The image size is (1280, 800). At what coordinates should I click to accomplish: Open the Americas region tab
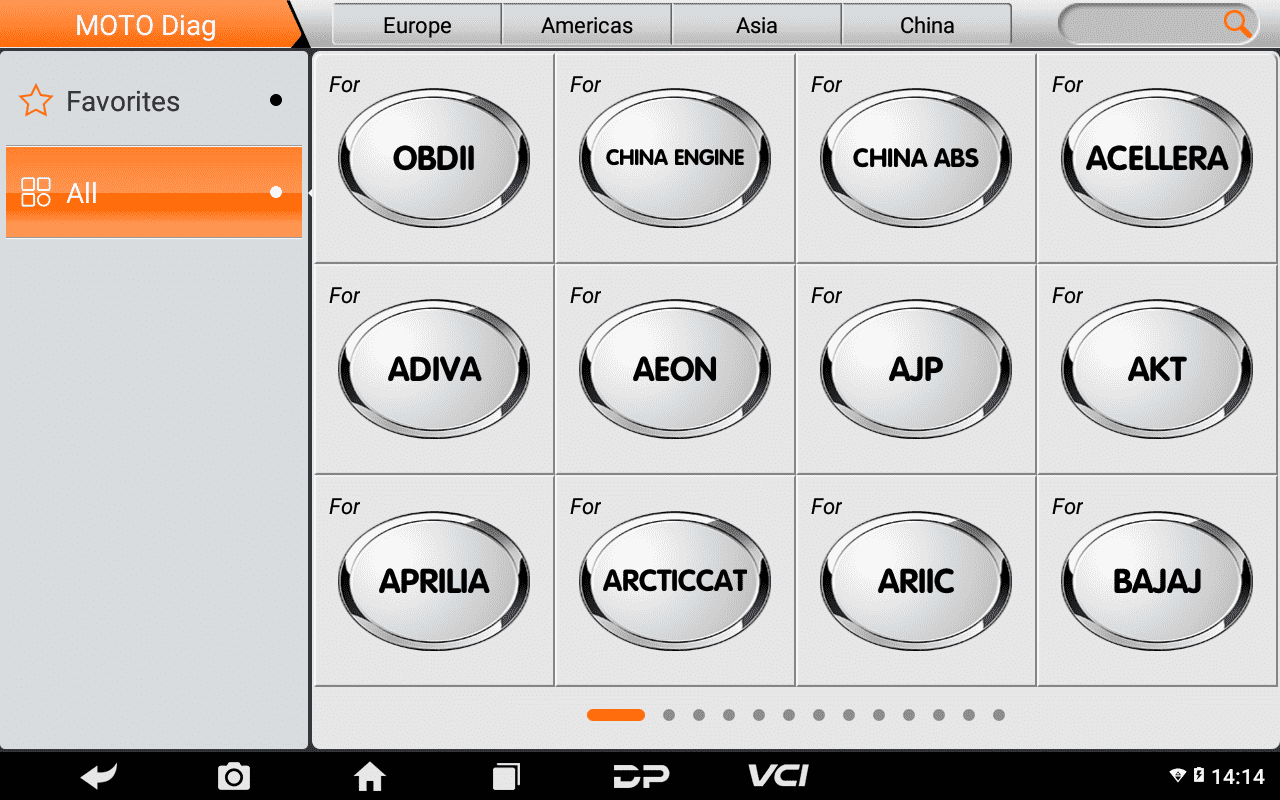coord(587,25)
